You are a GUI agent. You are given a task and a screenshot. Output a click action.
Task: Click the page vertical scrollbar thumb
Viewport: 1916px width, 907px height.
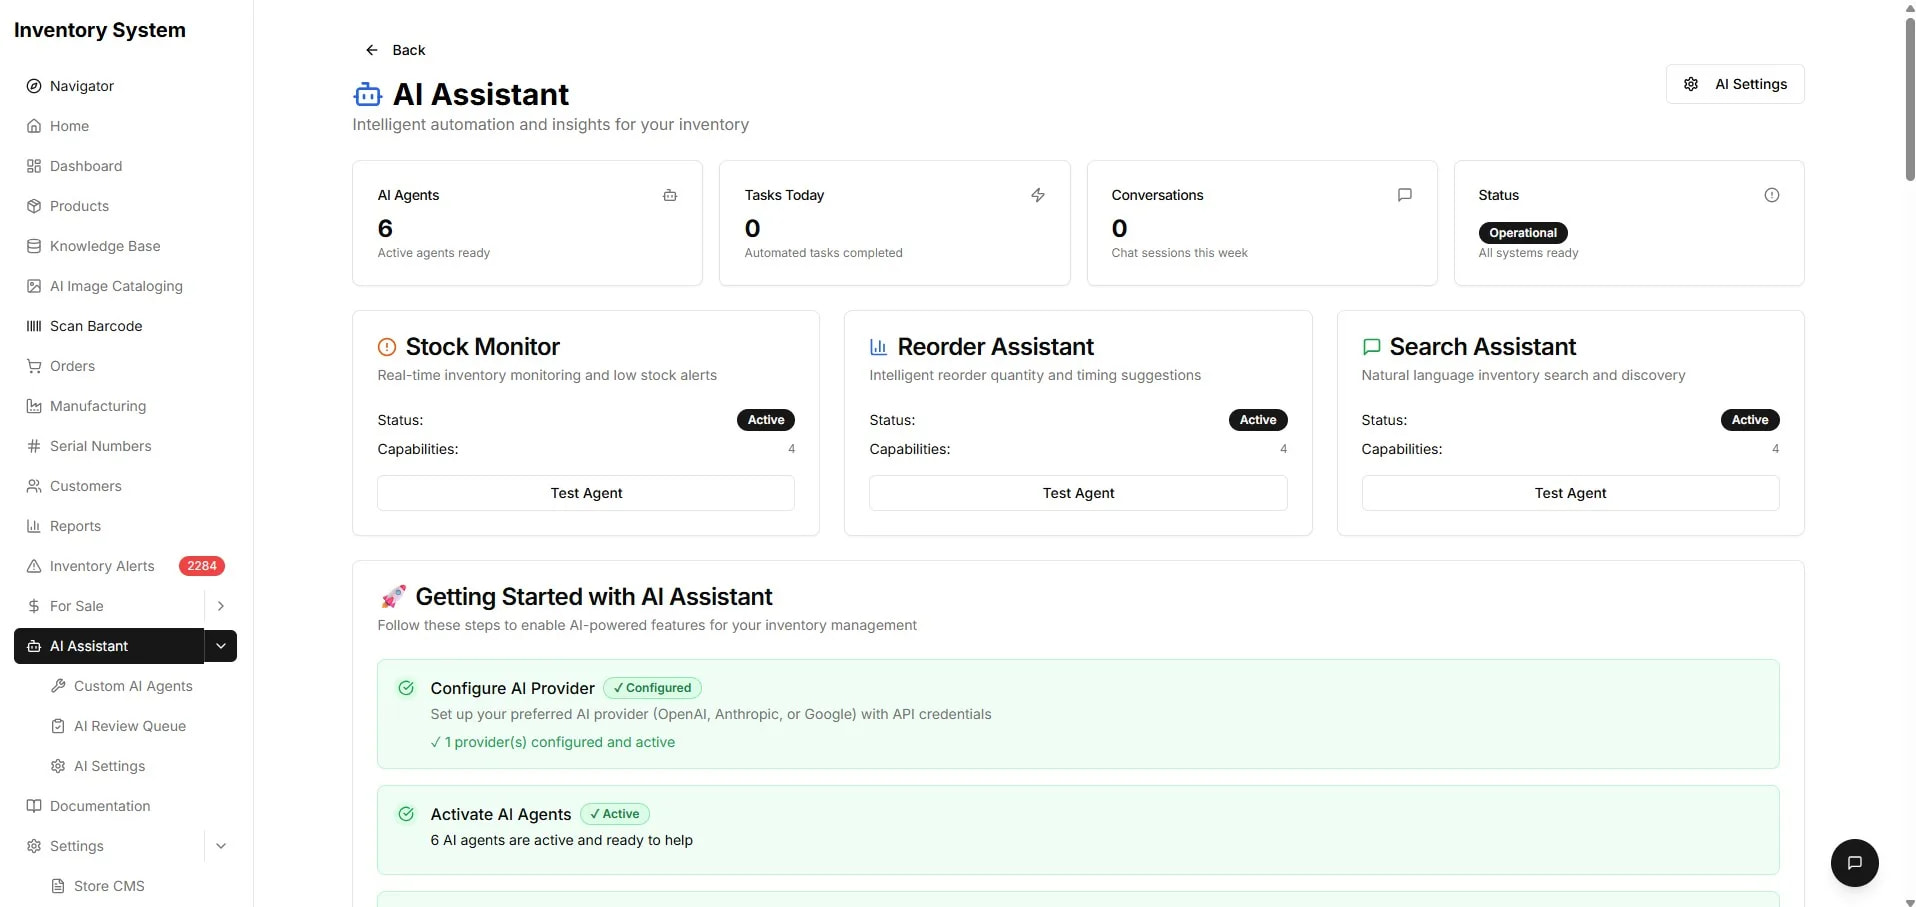pos(1910,99)
